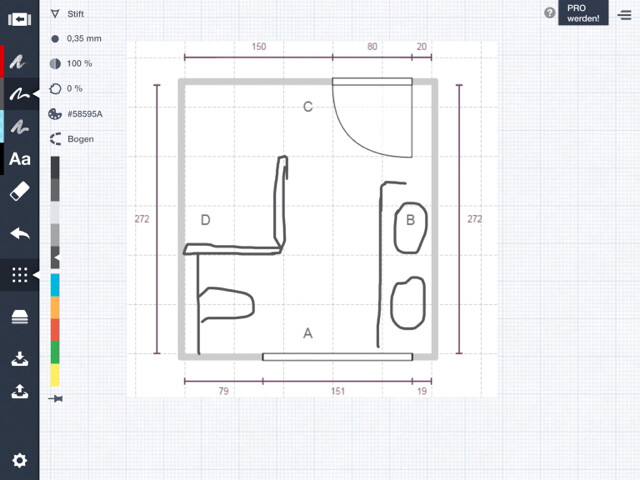Choose the Aa text tool
Viewport: 640px width, 480px height.
pos(19,159)
